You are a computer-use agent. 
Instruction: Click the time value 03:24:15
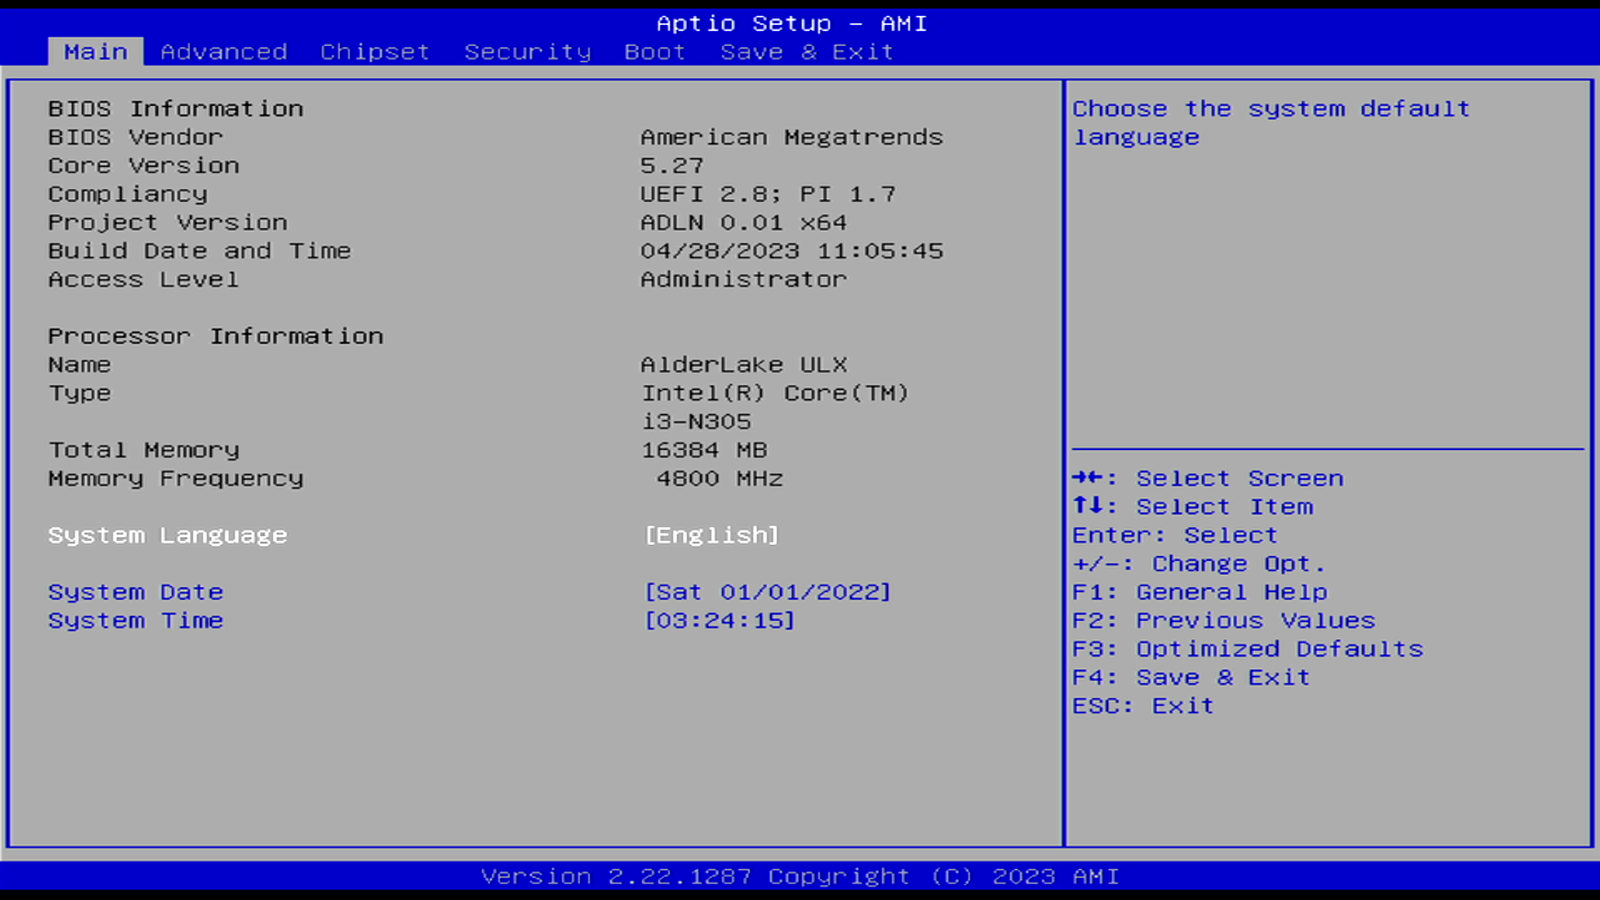[718, 620]
